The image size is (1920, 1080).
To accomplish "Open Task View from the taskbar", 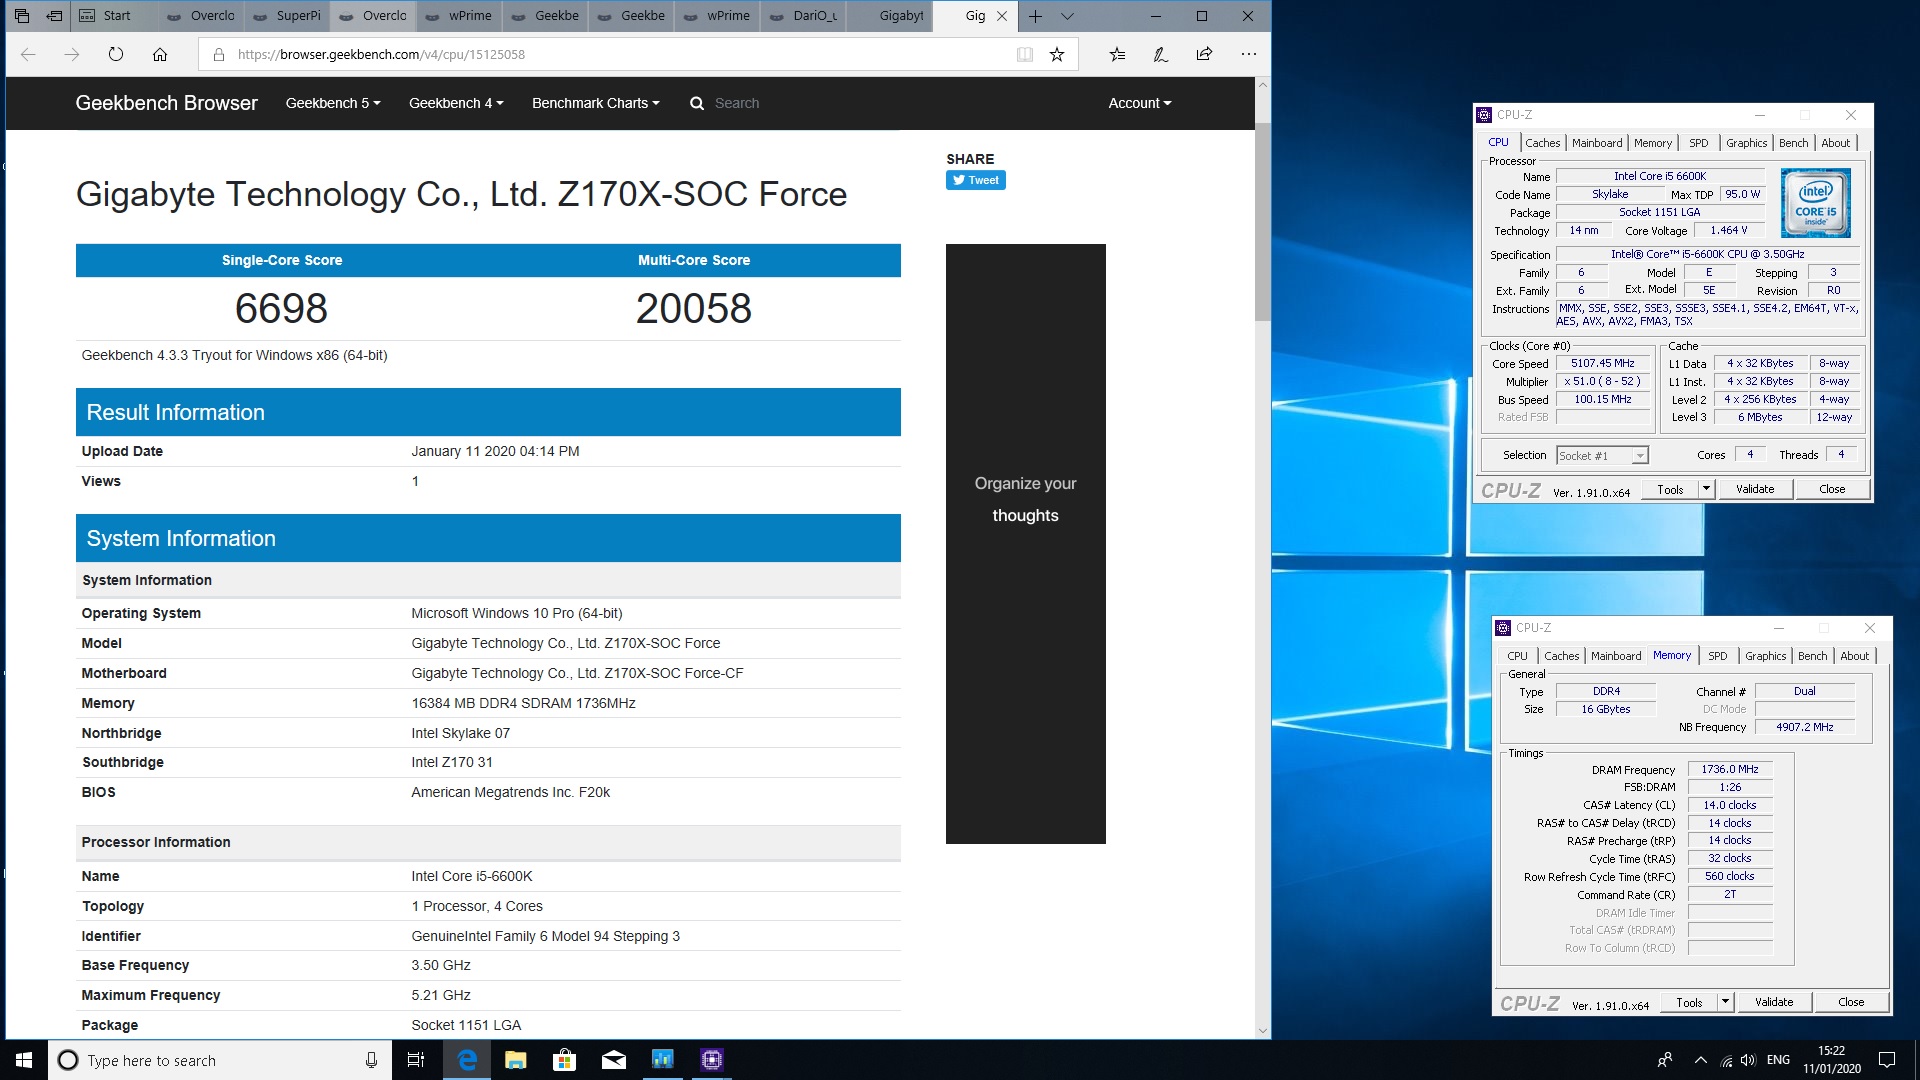I will coord(416,1060).
